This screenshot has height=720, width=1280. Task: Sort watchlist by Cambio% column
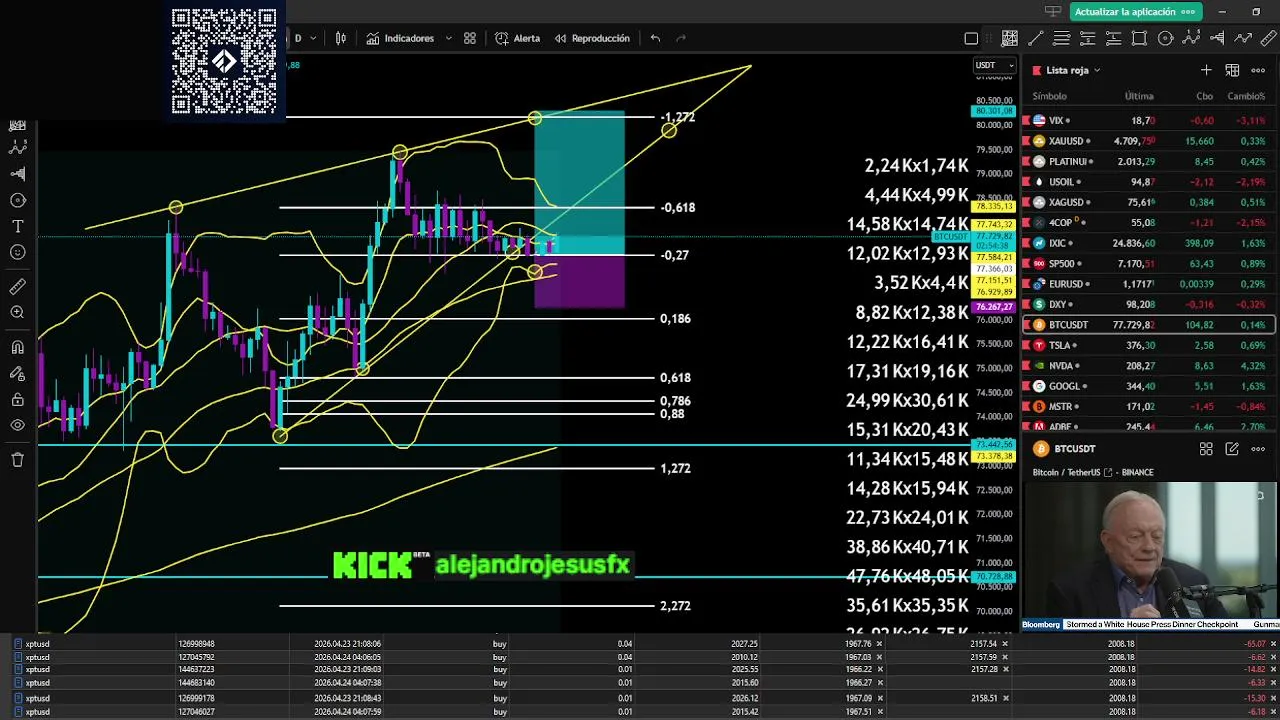(x=1246, y=96)
